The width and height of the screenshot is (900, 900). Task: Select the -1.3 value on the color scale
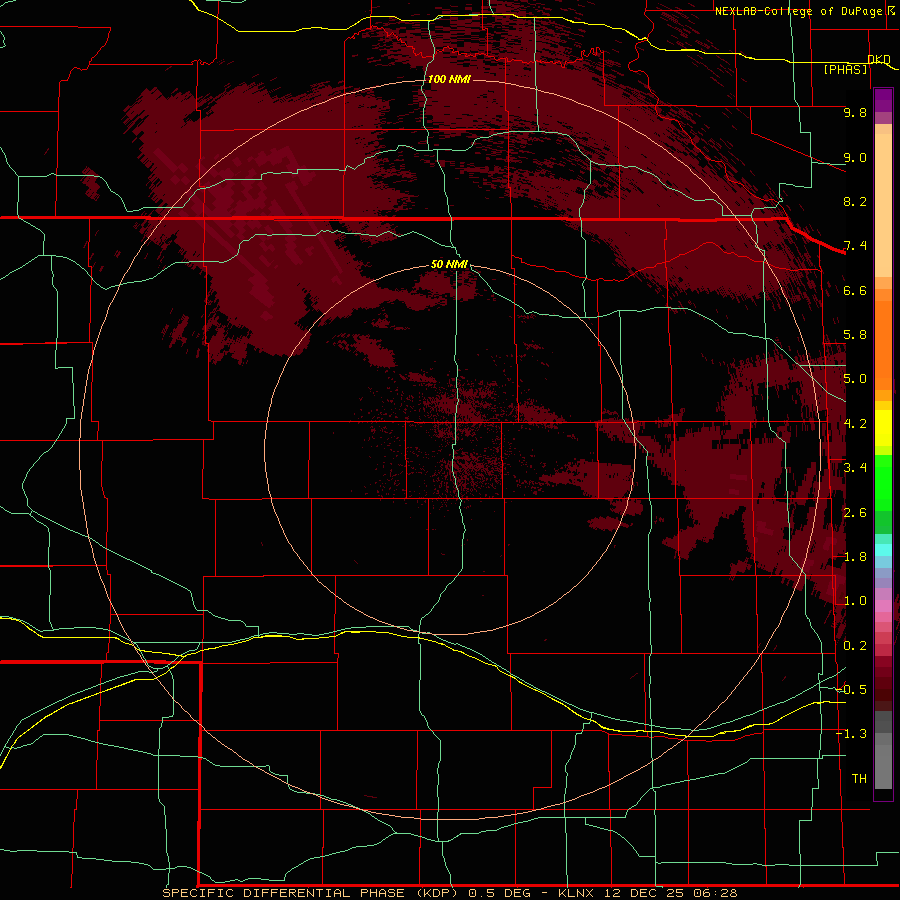(851, 734)
